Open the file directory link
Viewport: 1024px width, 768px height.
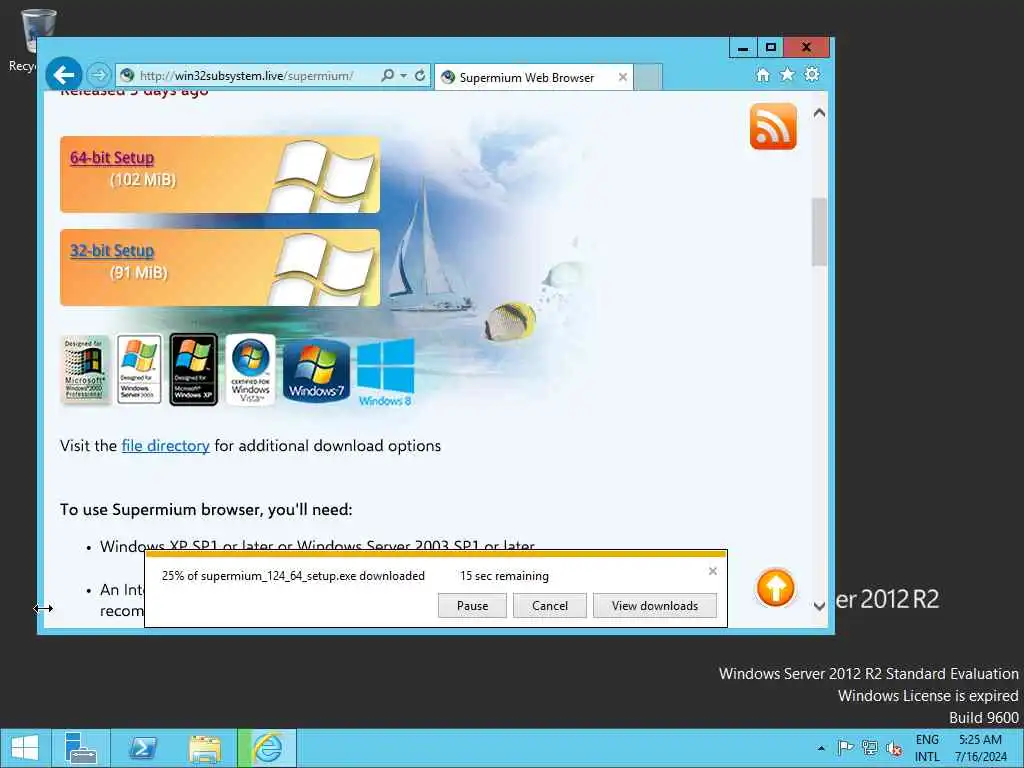pyautogui.click(x=165, y=446)
